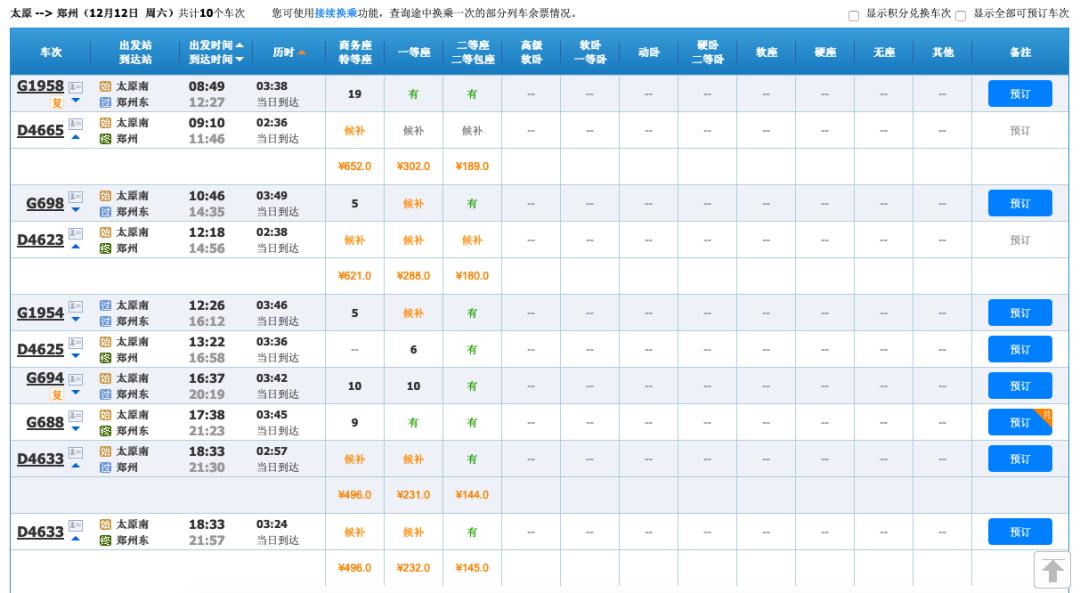Open ID card icon next to G1958
This screenshot has height=593, width=1080.
pos(76,87)
